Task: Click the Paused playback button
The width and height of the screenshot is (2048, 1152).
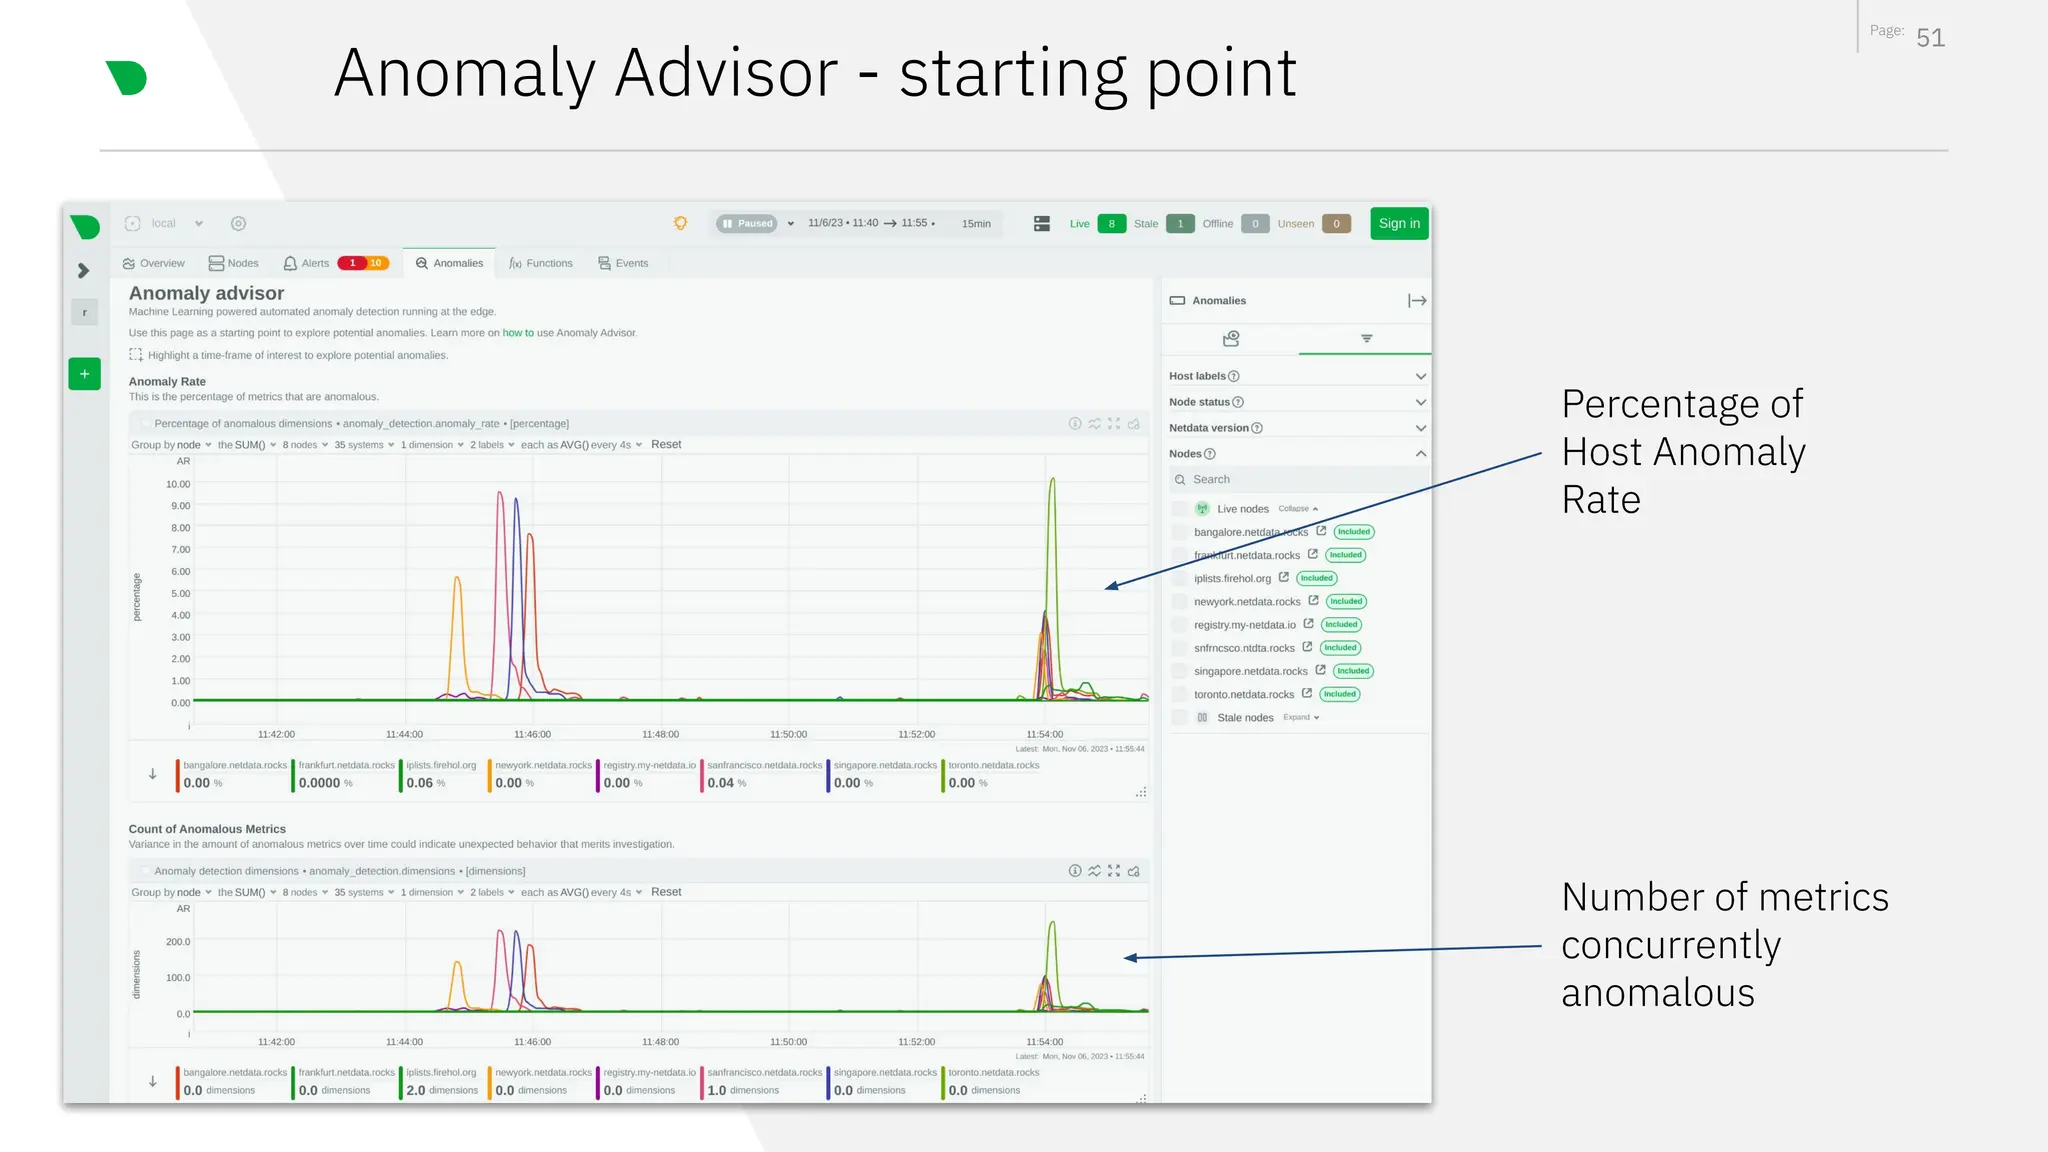Action: [747, 224]
